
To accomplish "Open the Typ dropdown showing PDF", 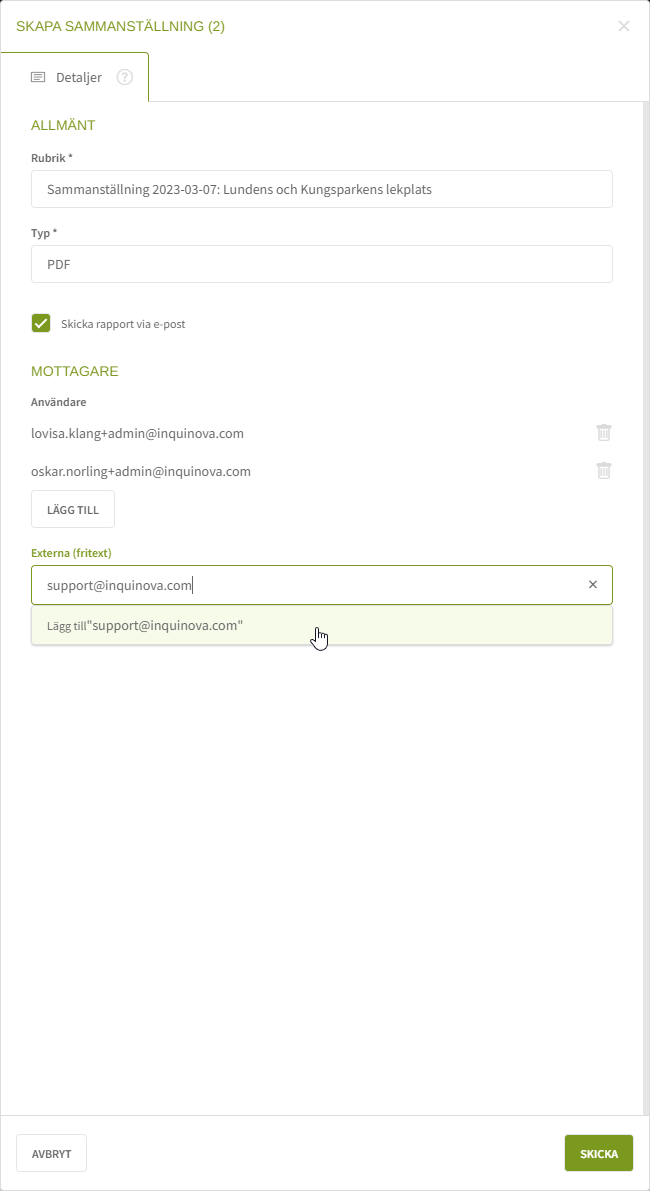I will [321, 264].
